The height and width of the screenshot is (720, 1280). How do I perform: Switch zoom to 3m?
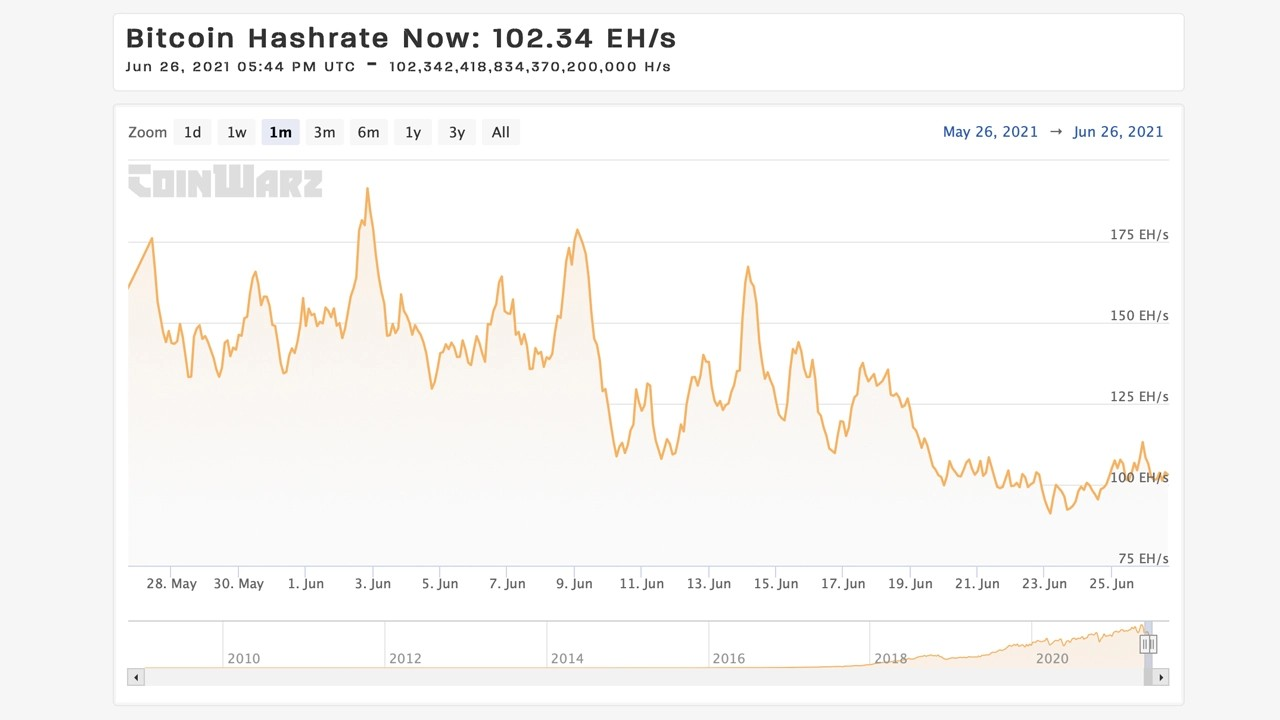324,132
